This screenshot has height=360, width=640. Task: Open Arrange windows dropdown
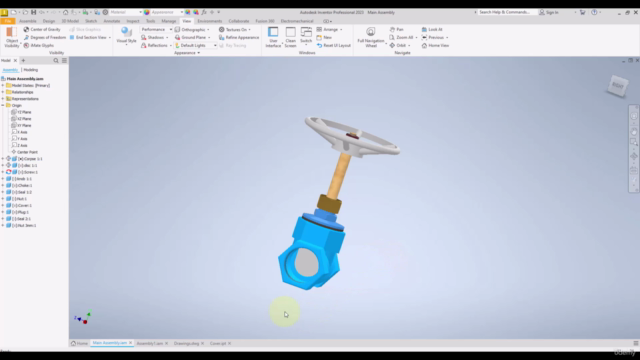329,29
